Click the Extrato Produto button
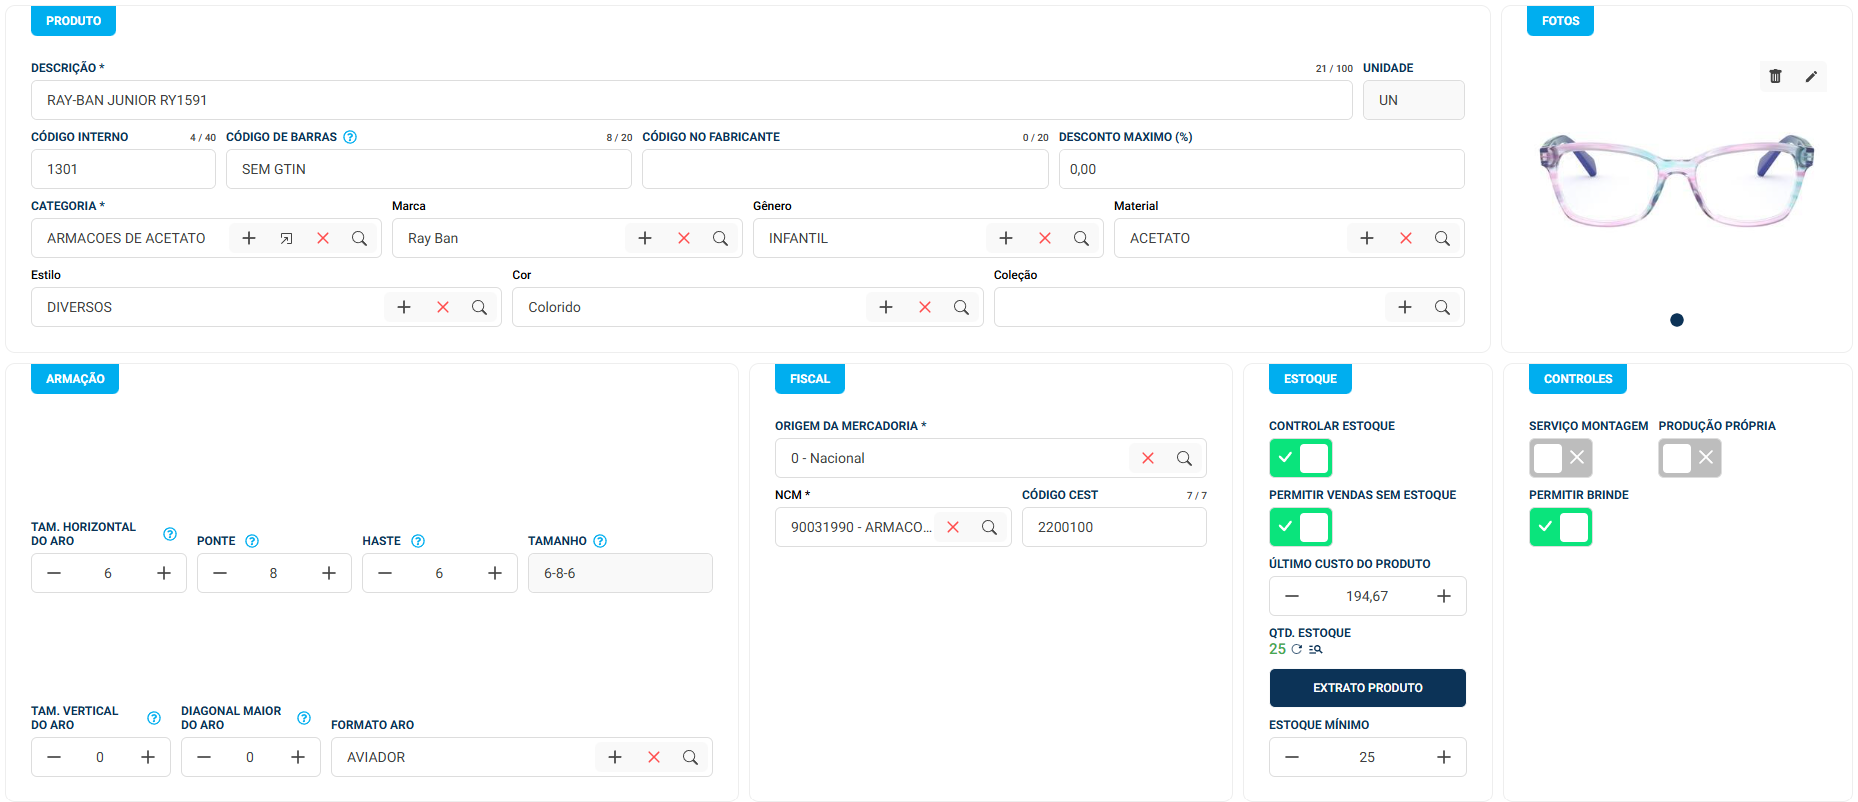The width and height of the screenshot is (1858, 802). [x=1367, y=688]
